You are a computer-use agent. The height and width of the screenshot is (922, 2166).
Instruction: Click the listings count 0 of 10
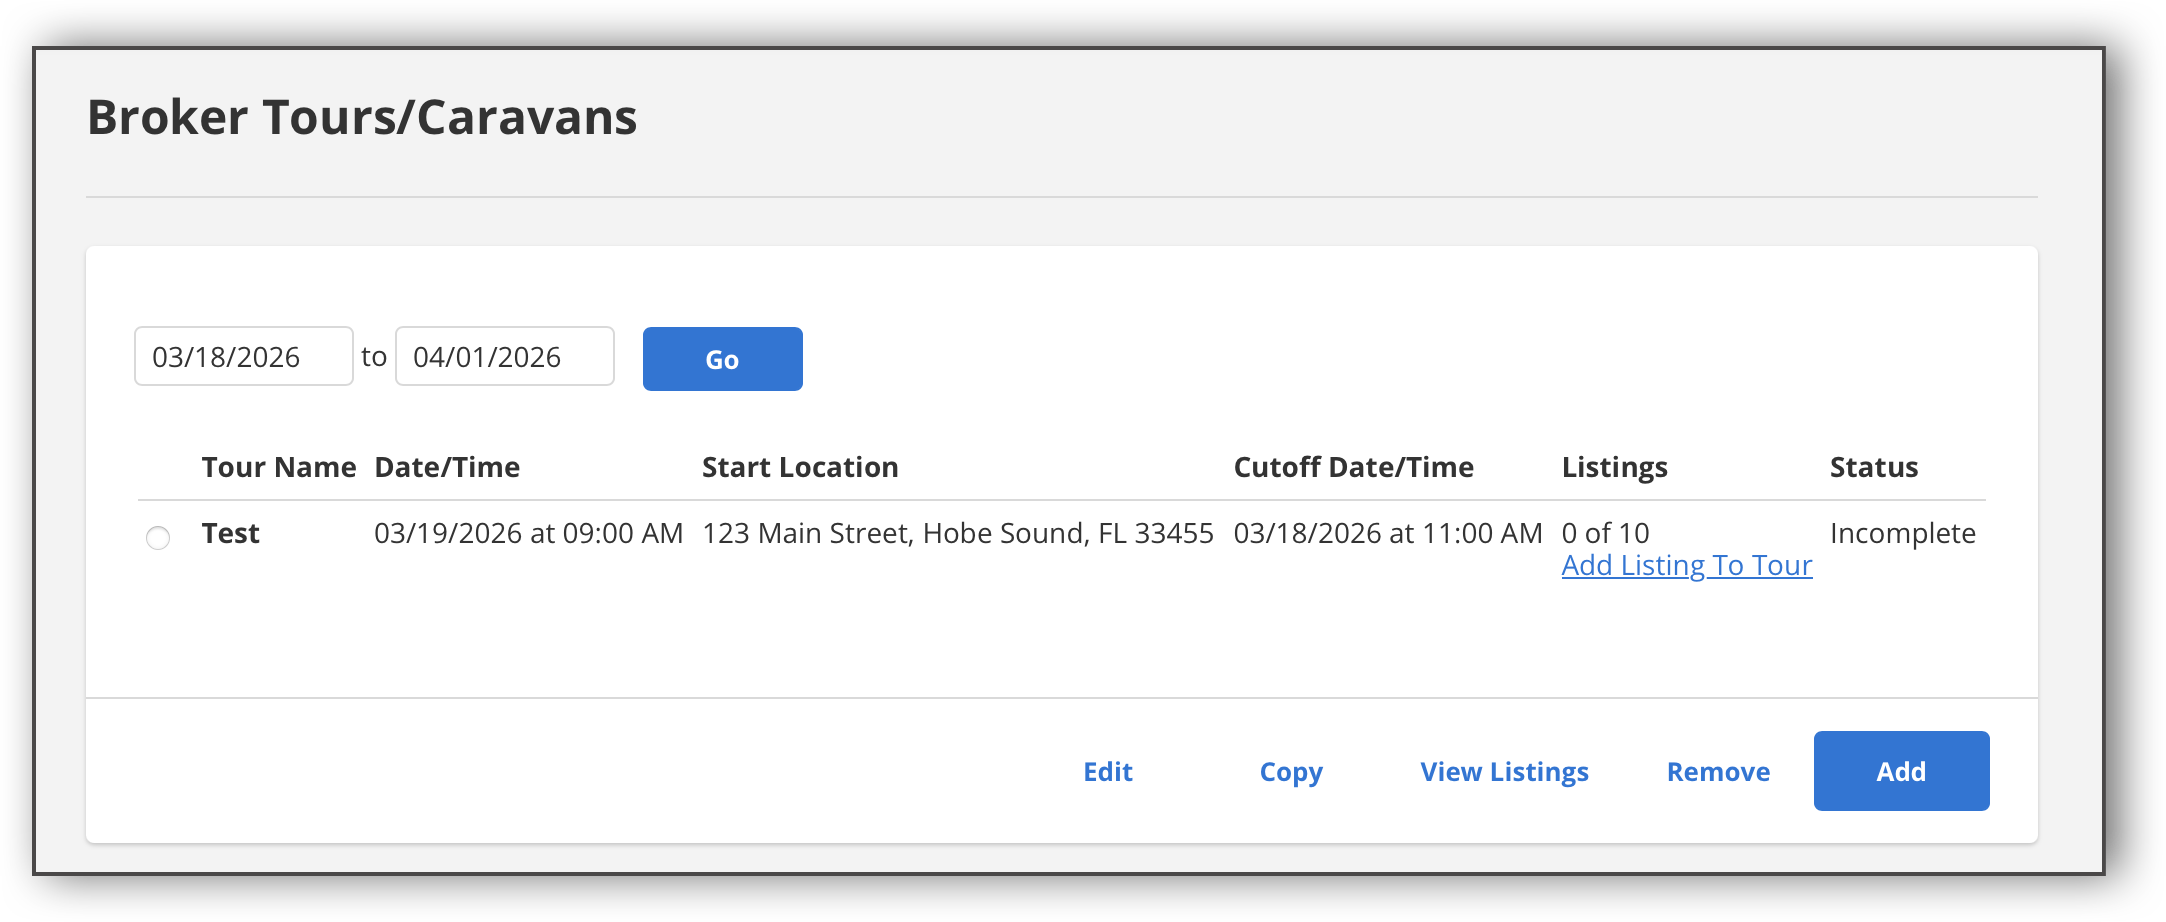coord(1606,533)
